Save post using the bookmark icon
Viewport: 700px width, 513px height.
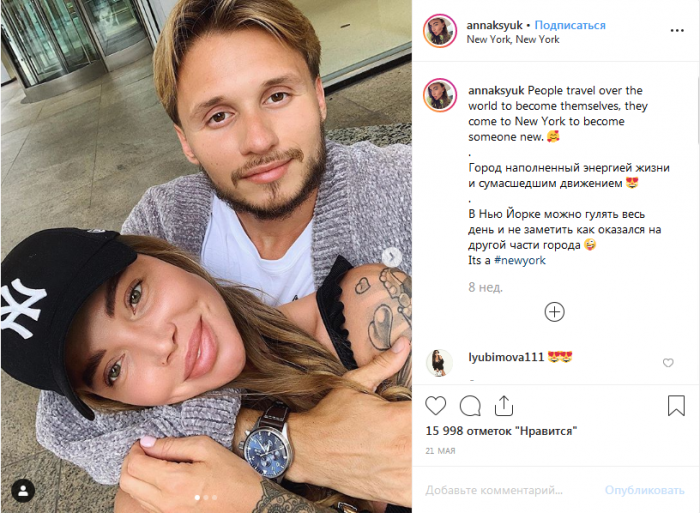[x=676, y=405]
